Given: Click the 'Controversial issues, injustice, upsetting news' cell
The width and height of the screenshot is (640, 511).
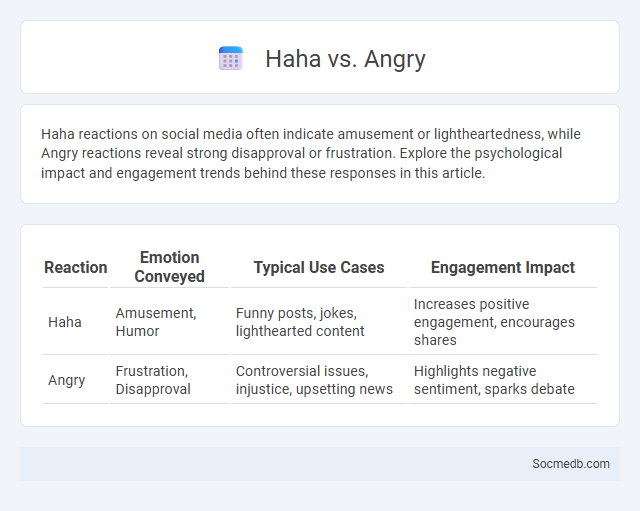Looking at the screenshot, I should click(x=319, y=380).
